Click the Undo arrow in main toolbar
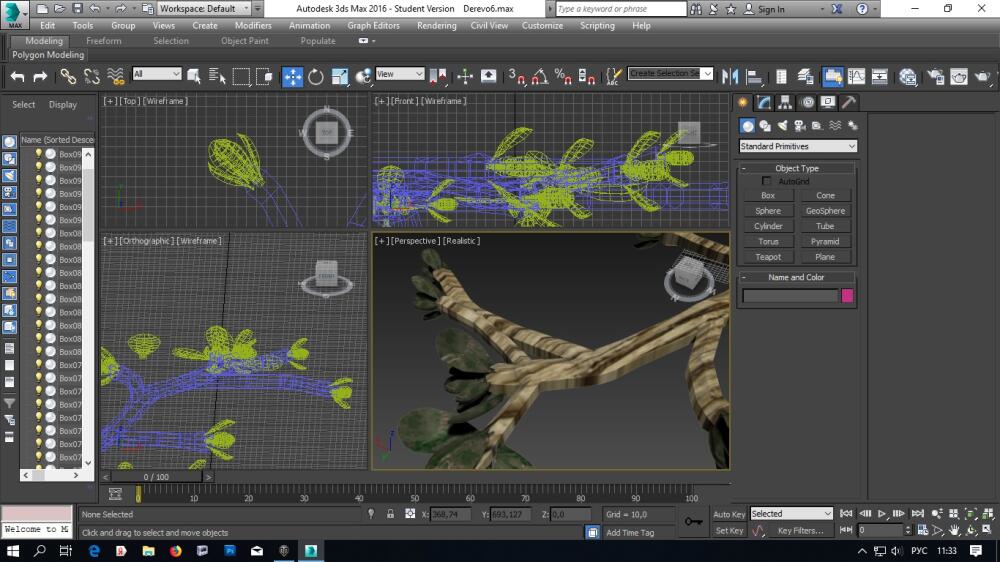The width and height of the screenshot is (1000, 562). (17, 77)
